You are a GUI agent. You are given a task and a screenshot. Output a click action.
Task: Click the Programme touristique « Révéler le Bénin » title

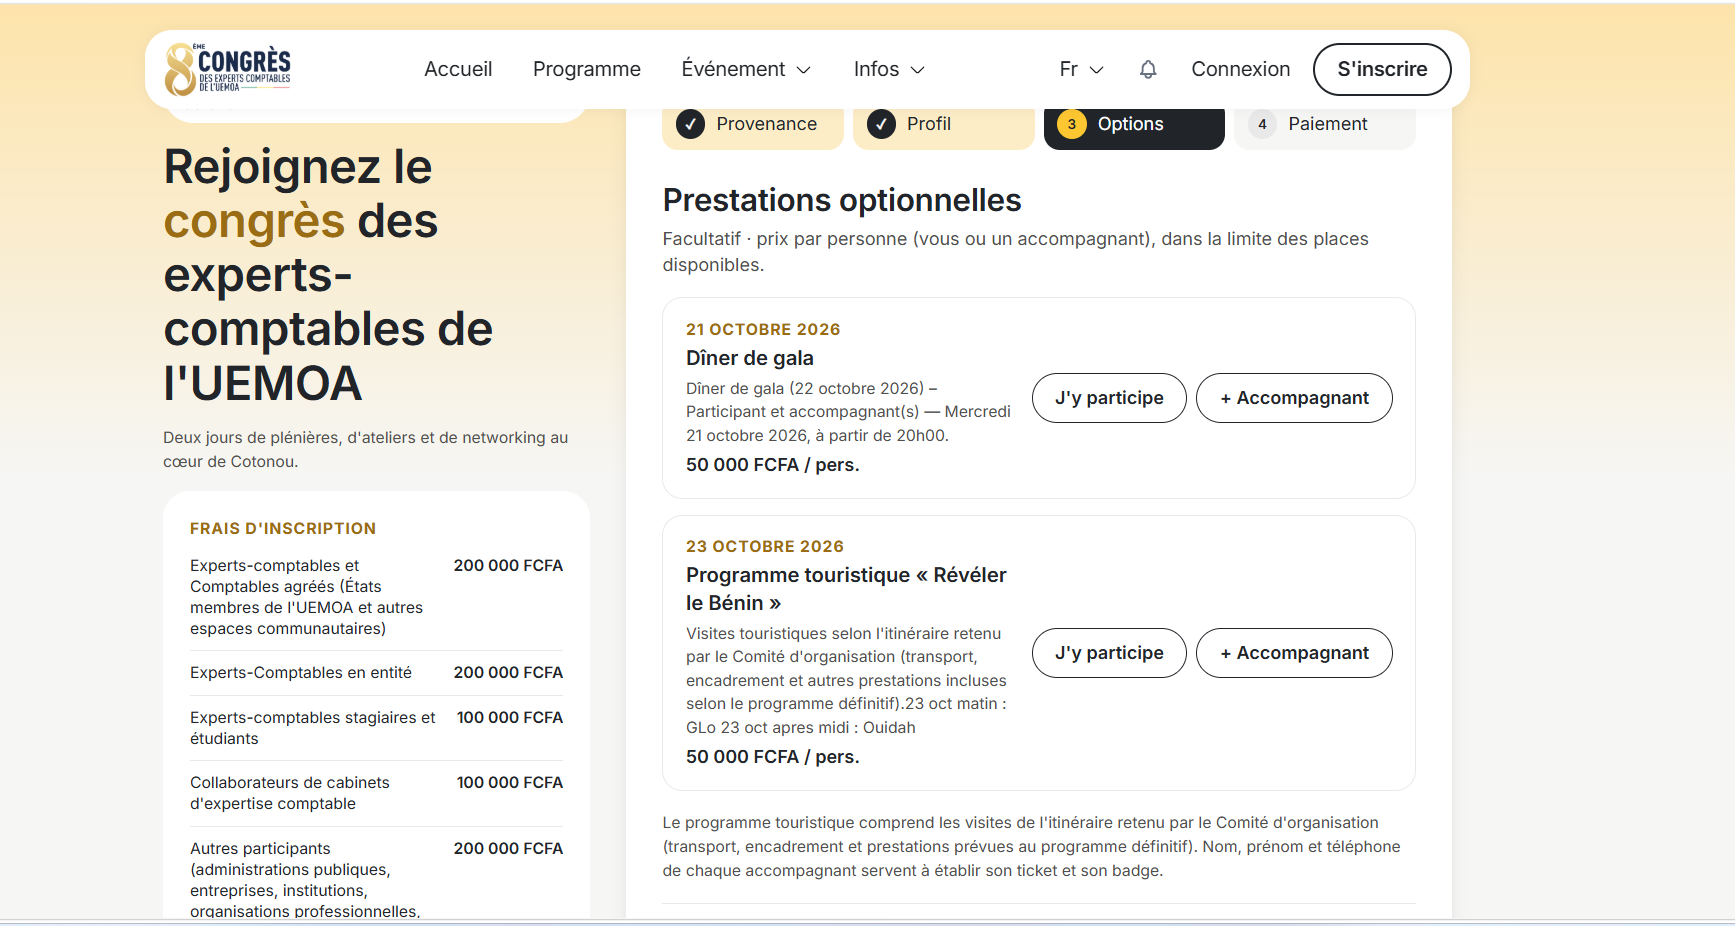[x=846, y=589]
